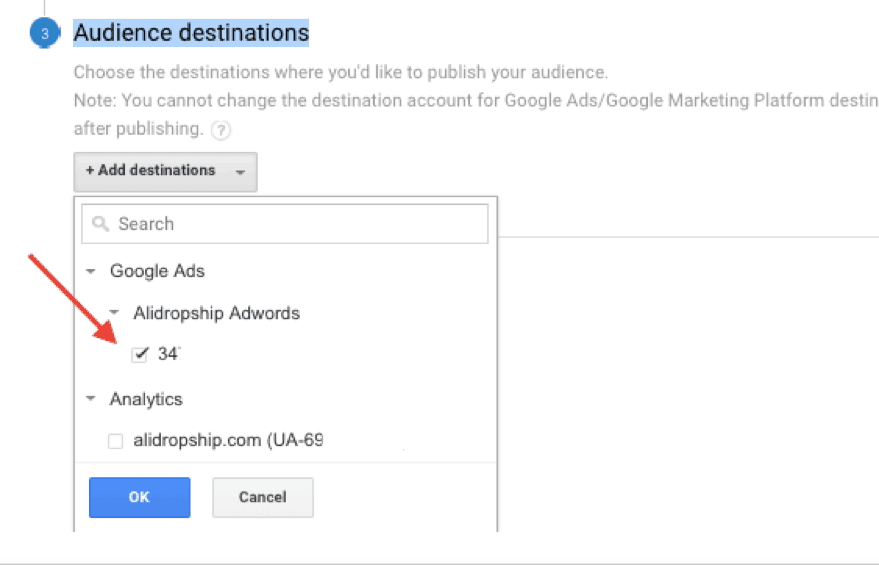Confirm selection with the OK button
Screen dimensions: 879x565
pos(139,497)
